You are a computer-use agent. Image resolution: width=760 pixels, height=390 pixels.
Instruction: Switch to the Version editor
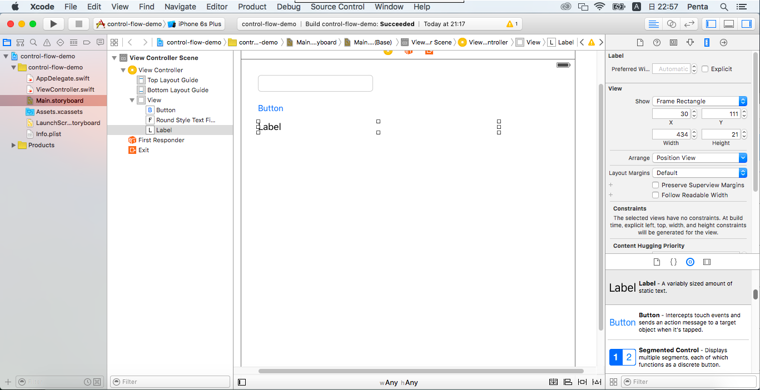pos(688,24)
